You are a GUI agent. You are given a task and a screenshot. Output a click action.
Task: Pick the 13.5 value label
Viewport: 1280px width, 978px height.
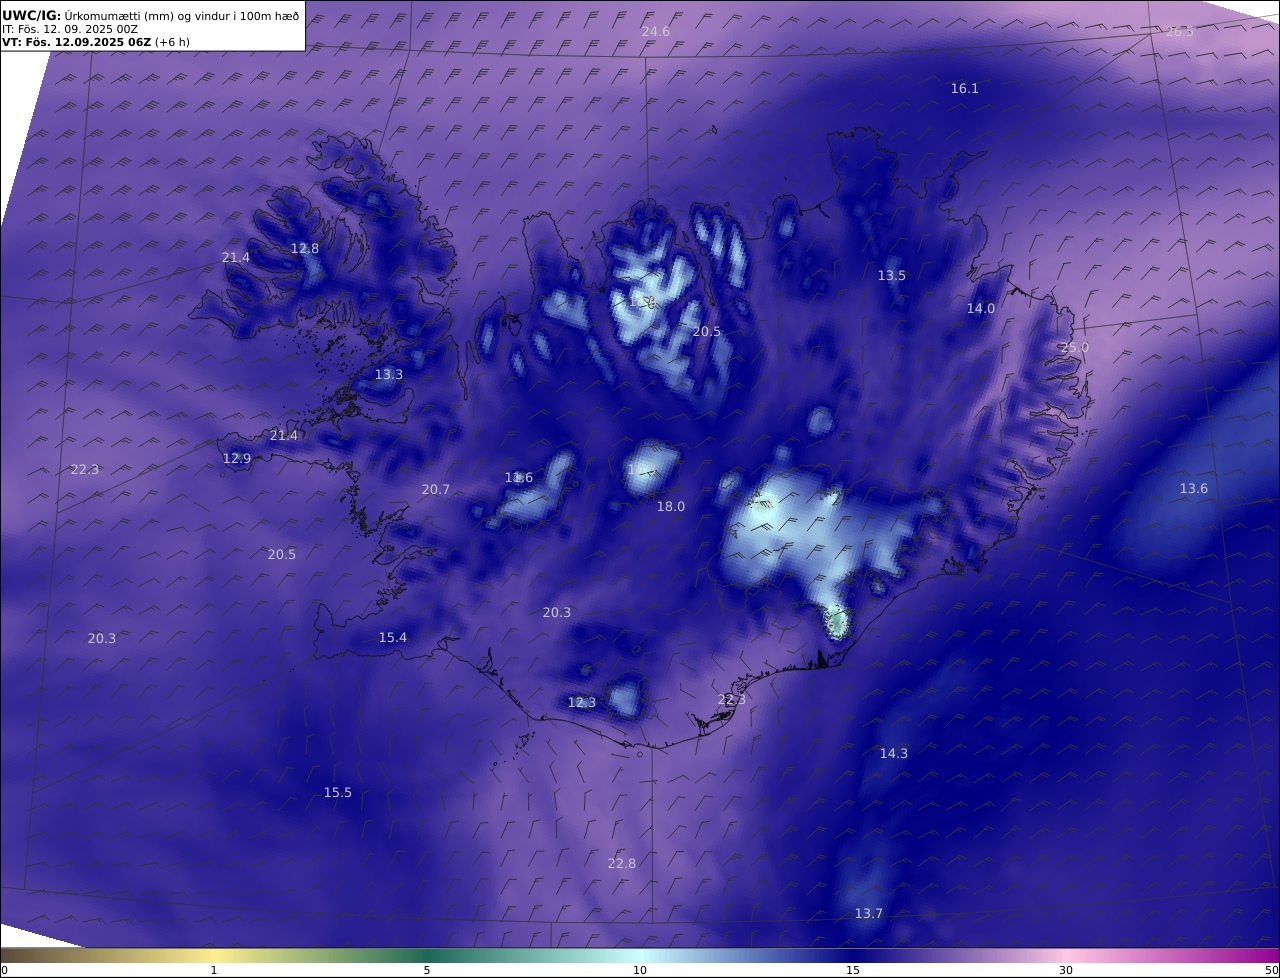892,276
